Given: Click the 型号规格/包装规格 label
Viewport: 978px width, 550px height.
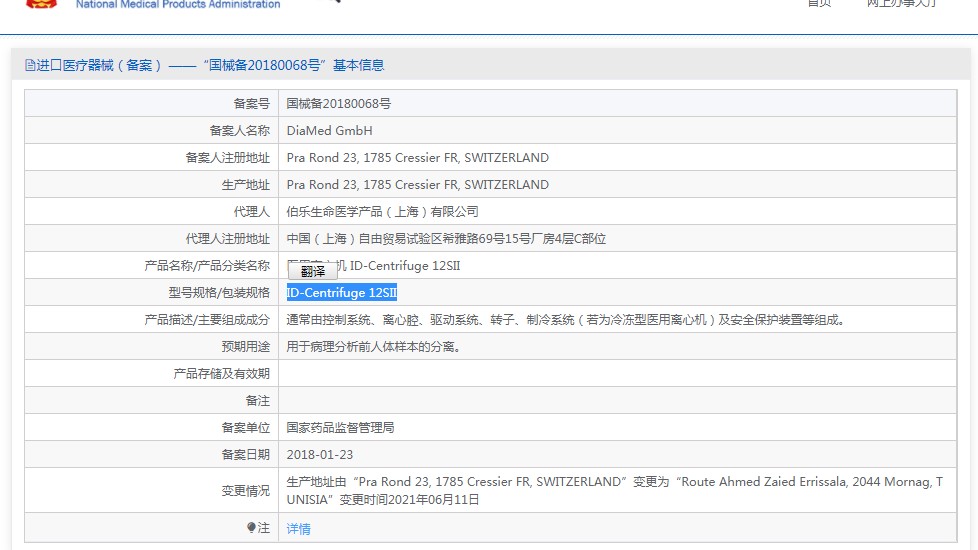Looking at the screenshot, I should pos(219,292).
